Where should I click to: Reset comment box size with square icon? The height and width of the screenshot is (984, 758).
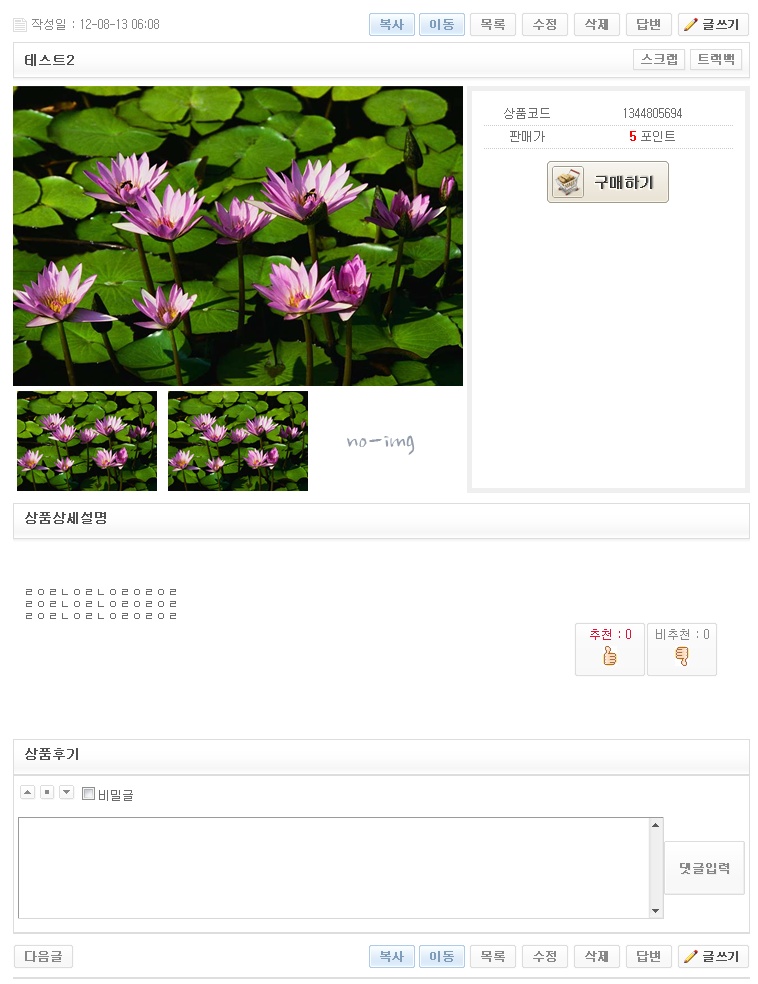pyautogui.click(x=47, y=792)
